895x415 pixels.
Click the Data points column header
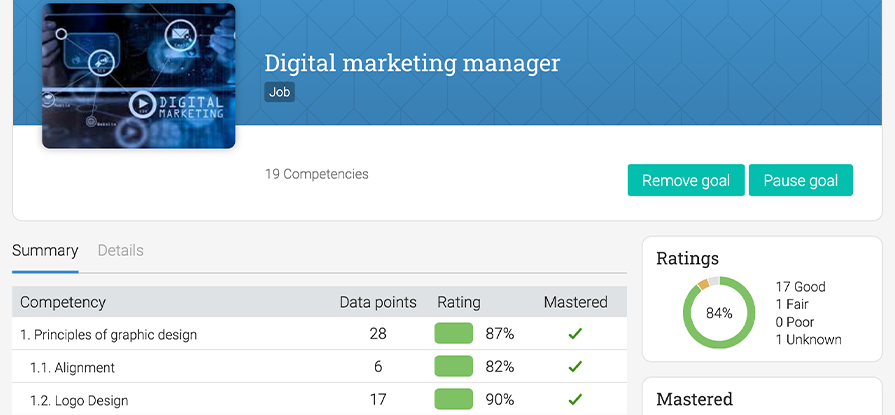(378, 302)
